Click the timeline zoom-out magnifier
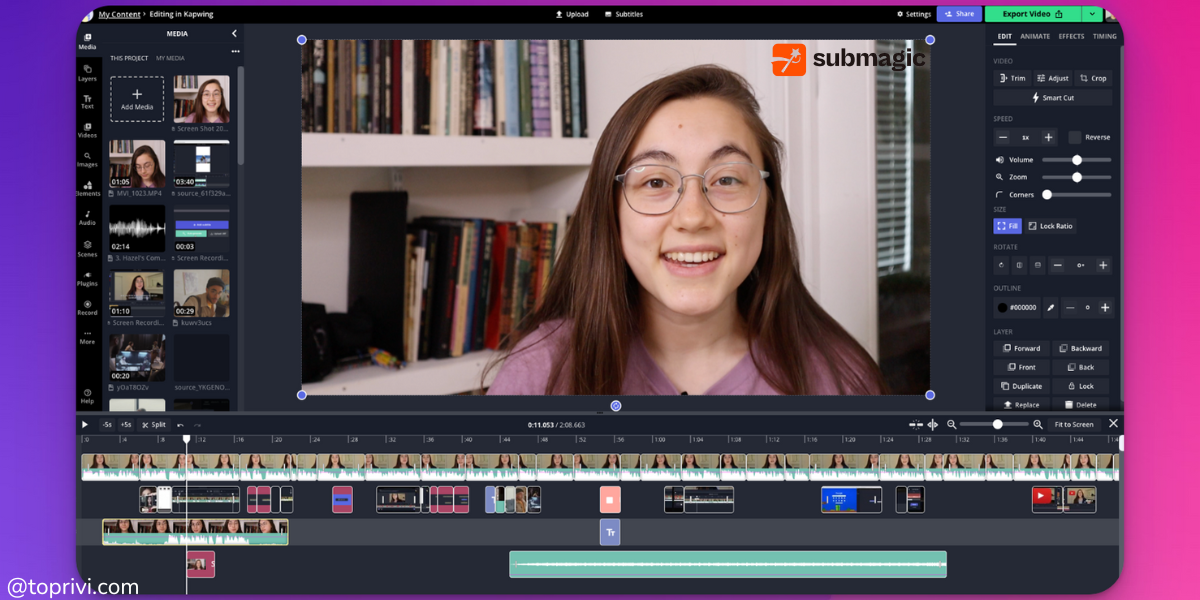The width and height of the screenshot is (1200, 600). click(952, 424)
